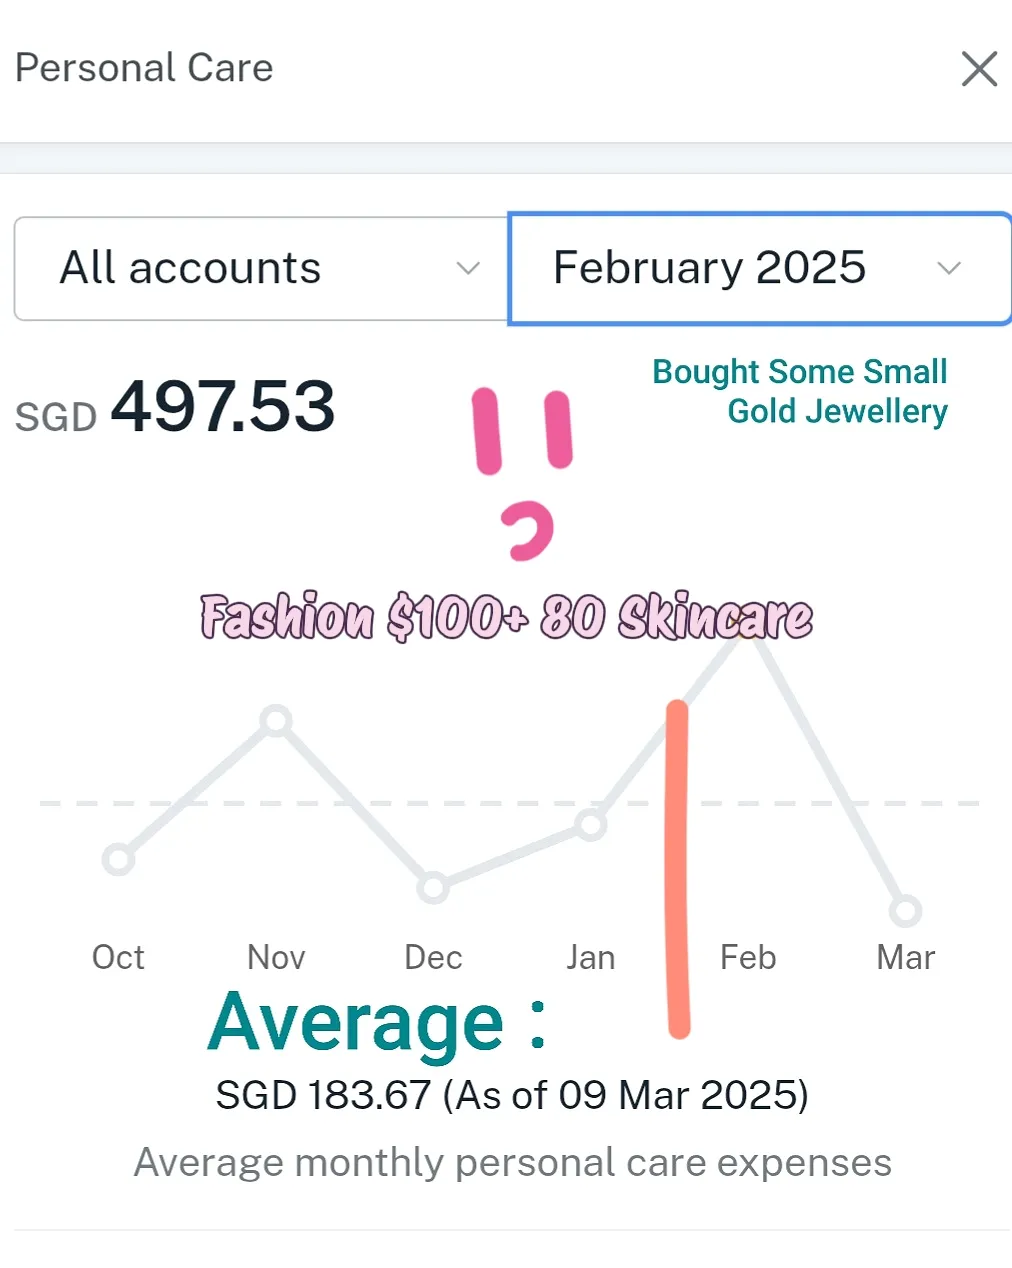Click the chevron beside February 2025
Screen dimensions: 1012x1268
948,268
